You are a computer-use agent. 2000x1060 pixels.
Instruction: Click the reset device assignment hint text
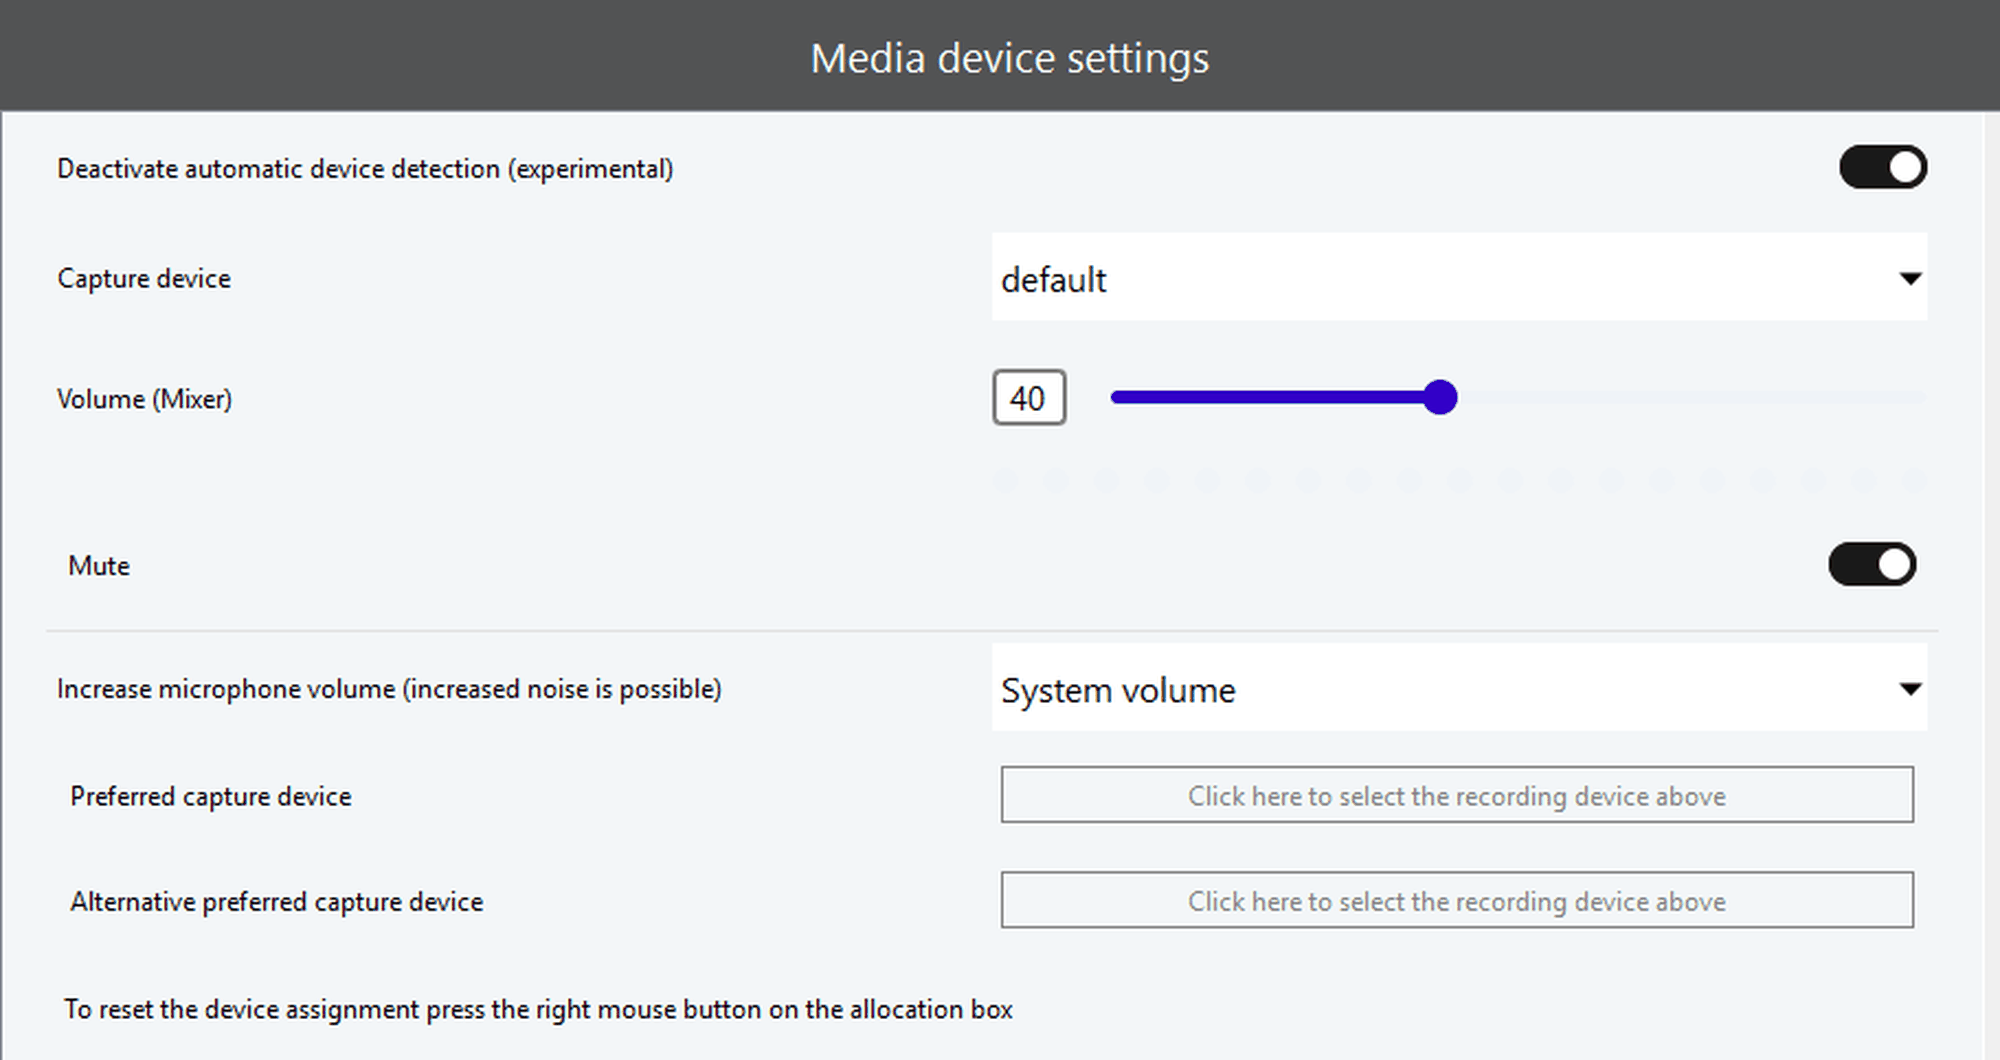538,1009
